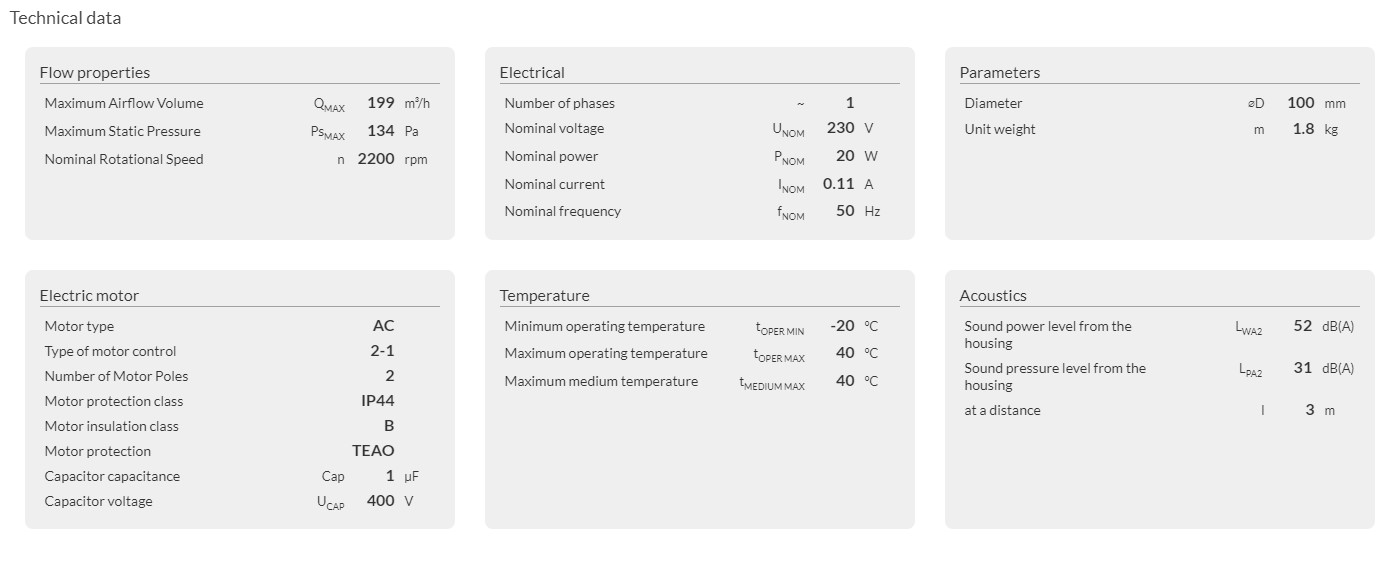1392x571 pixels.
Task: Select the Nominal voltage label
Action: point(554,128)
